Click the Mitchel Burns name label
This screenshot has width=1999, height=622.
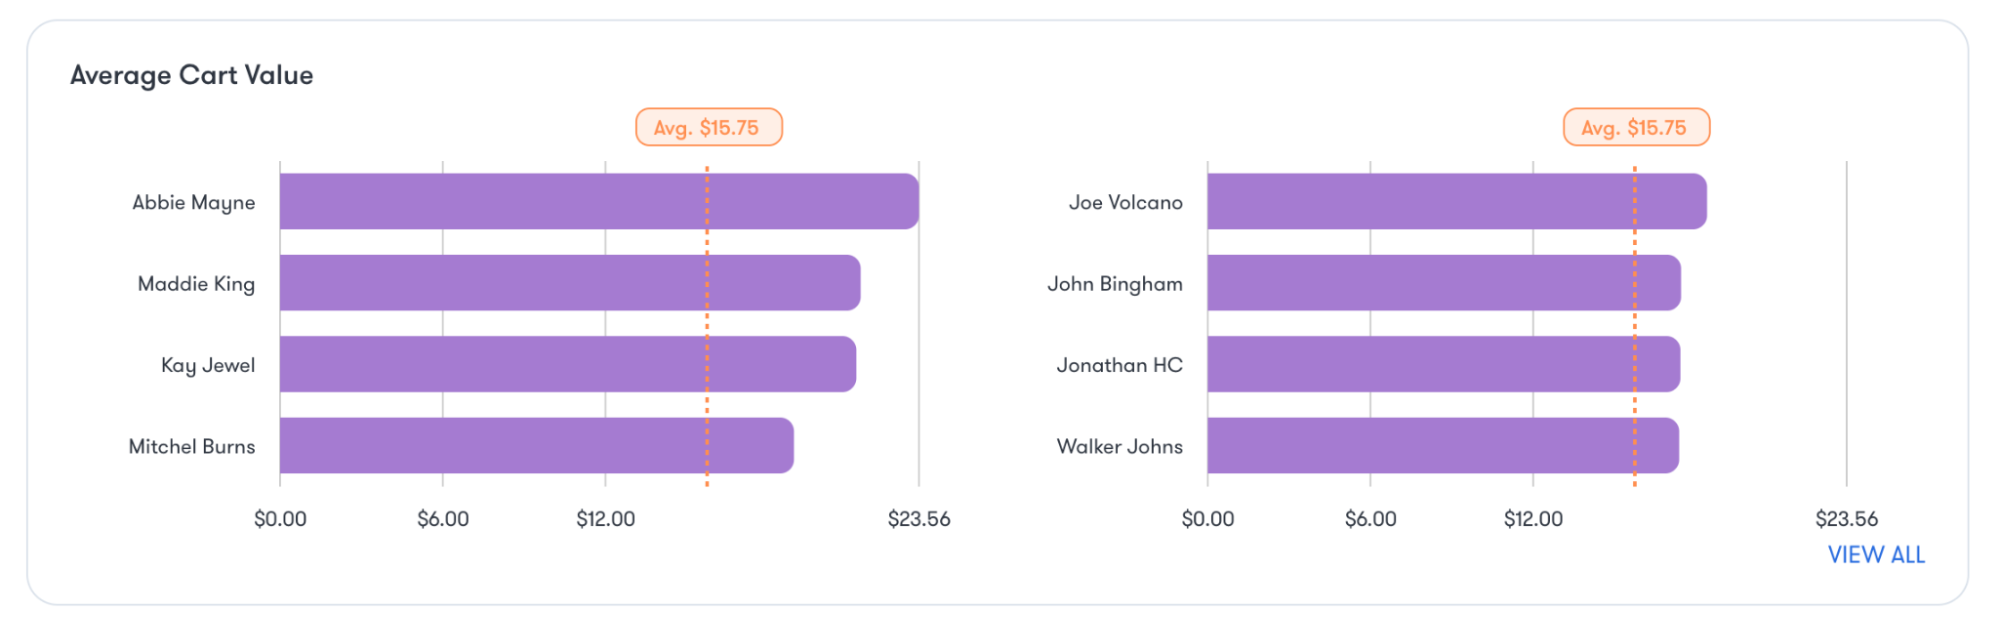[x=192, y=447]
